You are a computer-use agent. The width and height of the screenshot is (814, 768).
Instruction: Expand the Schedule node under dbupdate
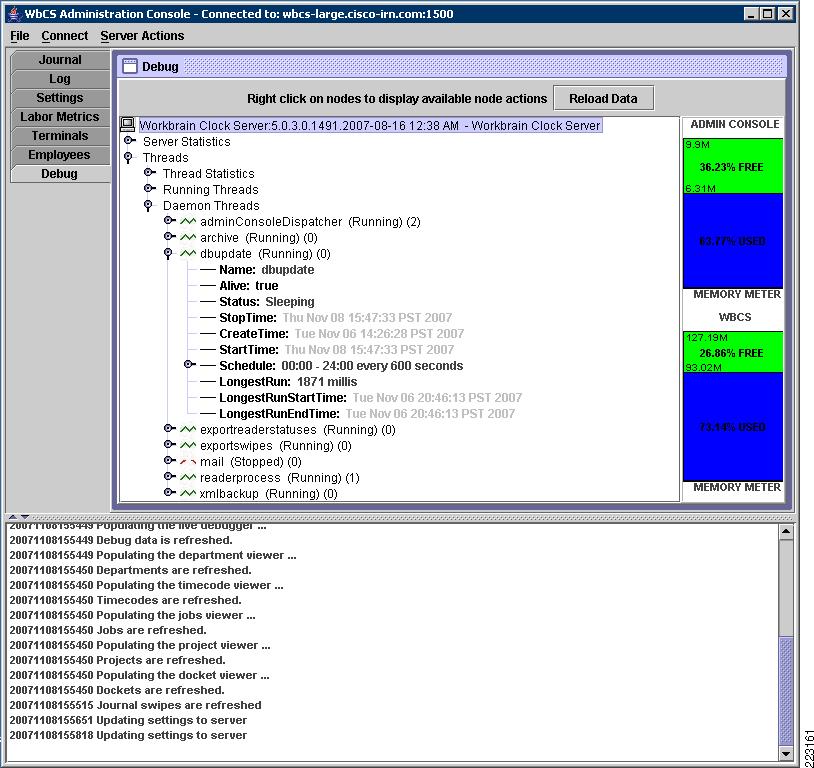[x=190, y=365]
